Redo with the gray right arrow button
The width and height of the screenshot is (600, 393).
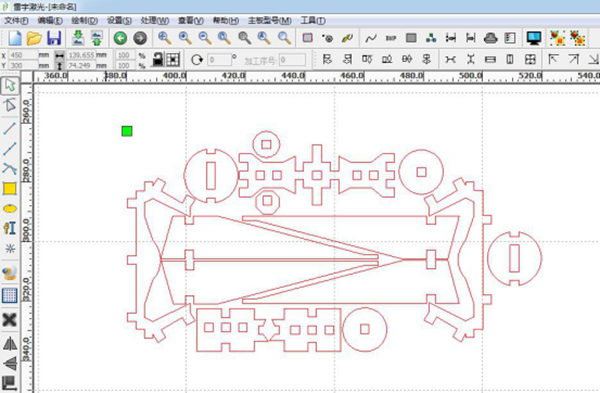click(140, 38)
